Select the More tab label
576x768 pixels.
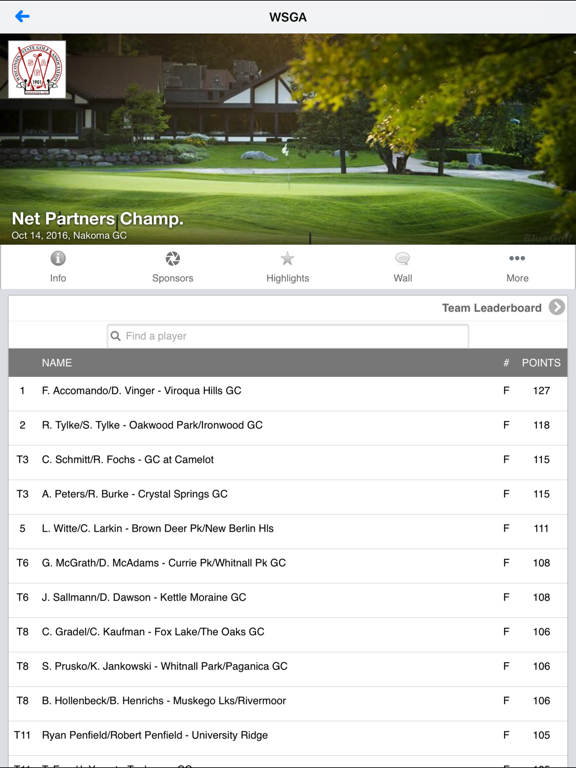517,278
